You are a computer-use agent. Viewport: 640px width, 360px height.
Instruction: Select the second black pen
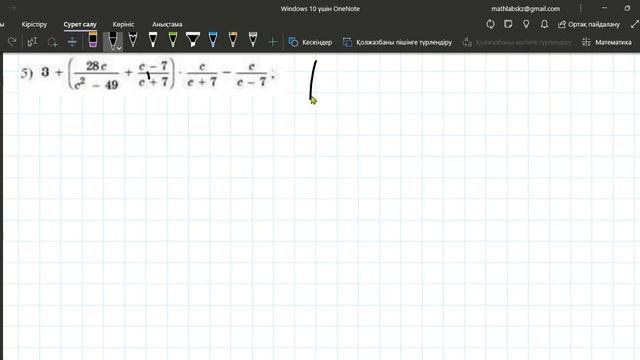pyautogui.click(x=133, y=40)
